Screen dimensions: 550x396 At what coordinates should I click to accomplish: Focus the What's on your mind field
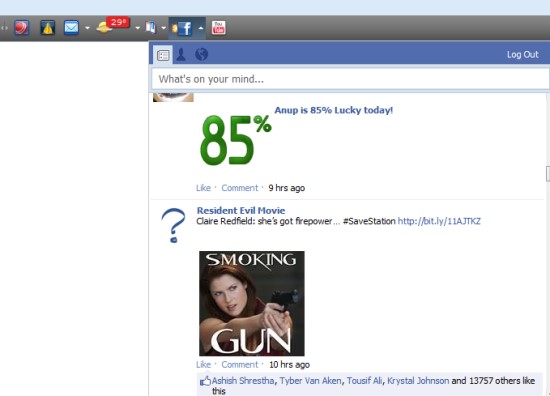tap(350, 79)
